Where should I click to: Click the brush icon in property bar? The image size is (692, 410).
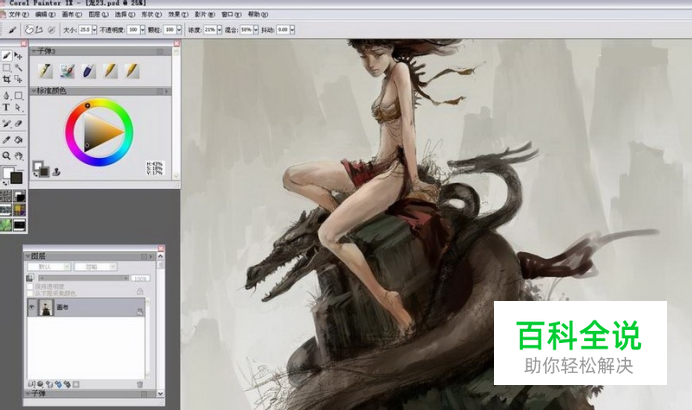[12, 30]
